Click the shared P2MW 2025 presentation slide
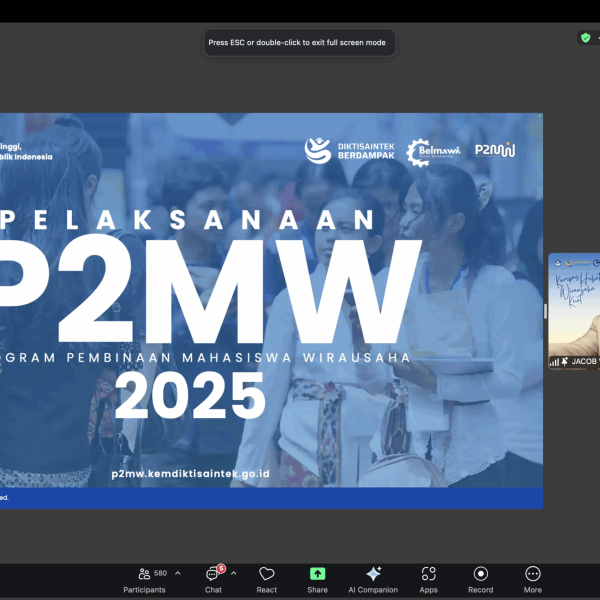This screenshot has height=600, width=600. [271, 311]
